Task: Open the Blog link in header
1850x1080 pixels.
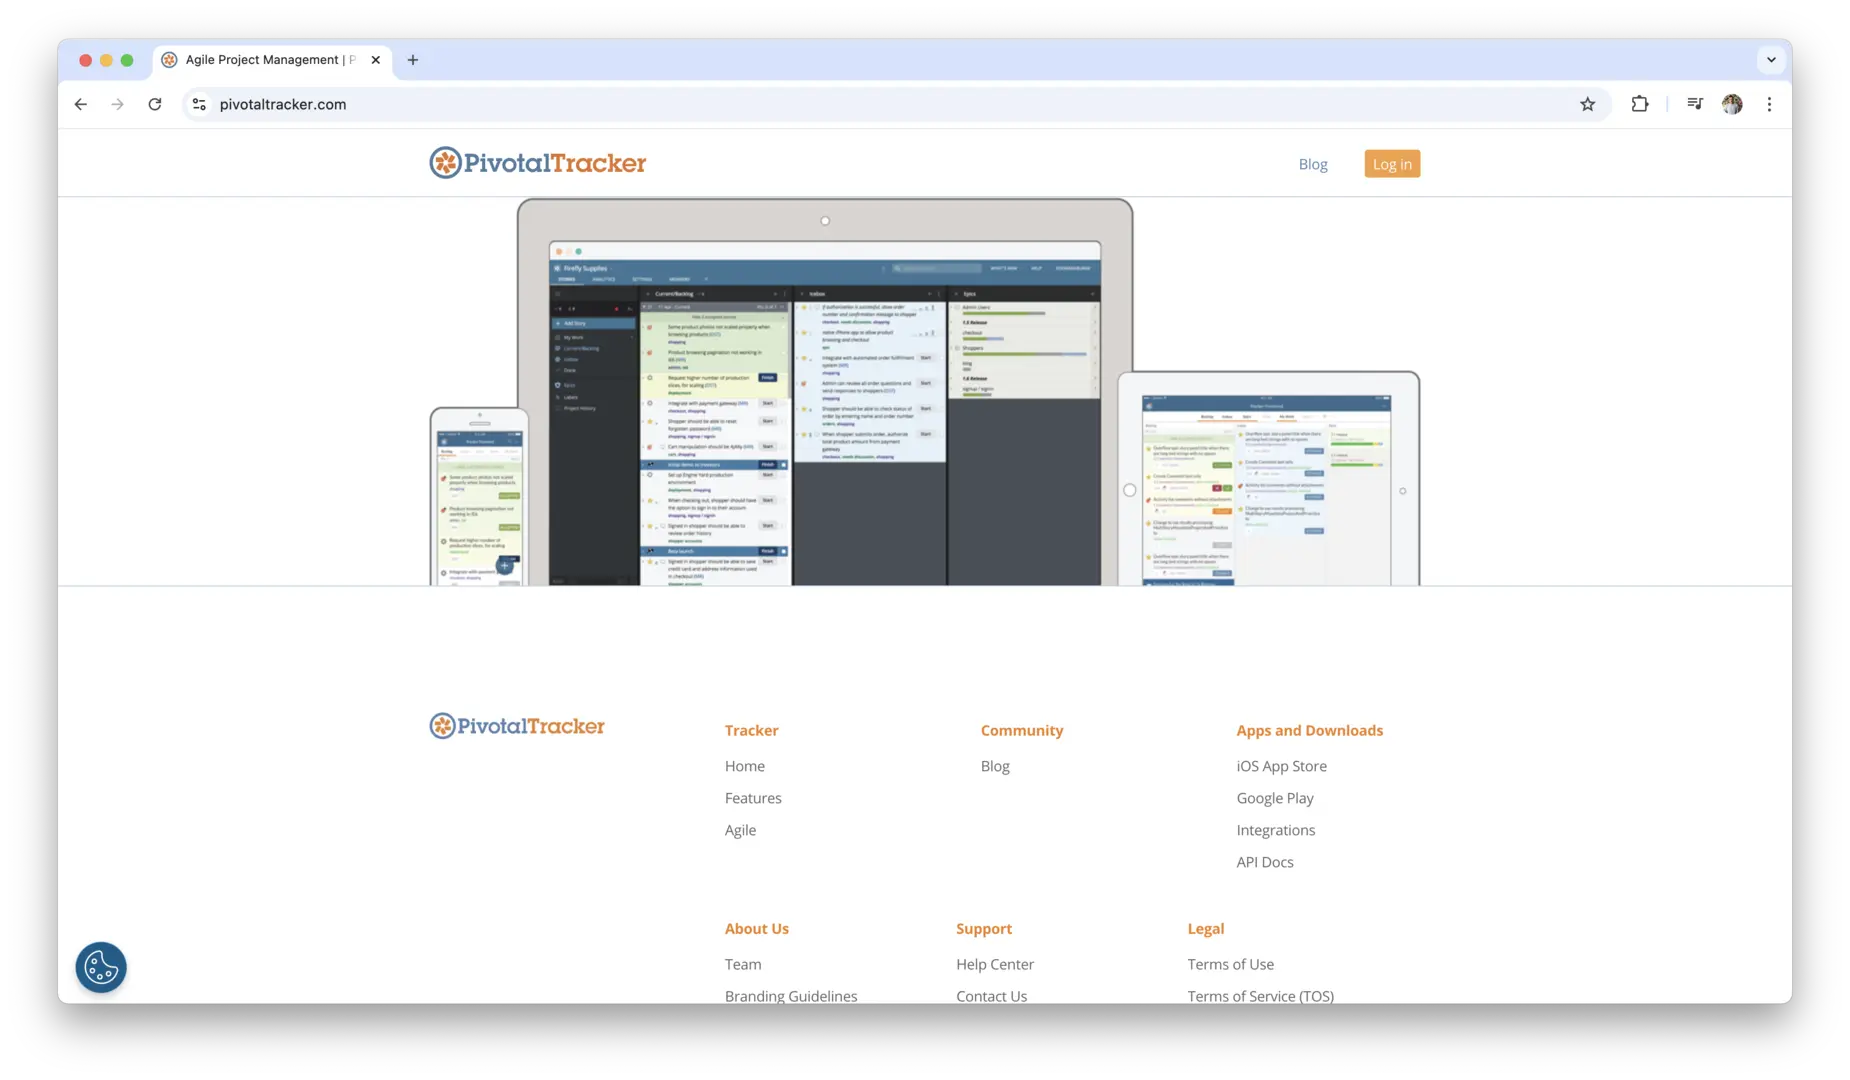Action: point(1312,164)
